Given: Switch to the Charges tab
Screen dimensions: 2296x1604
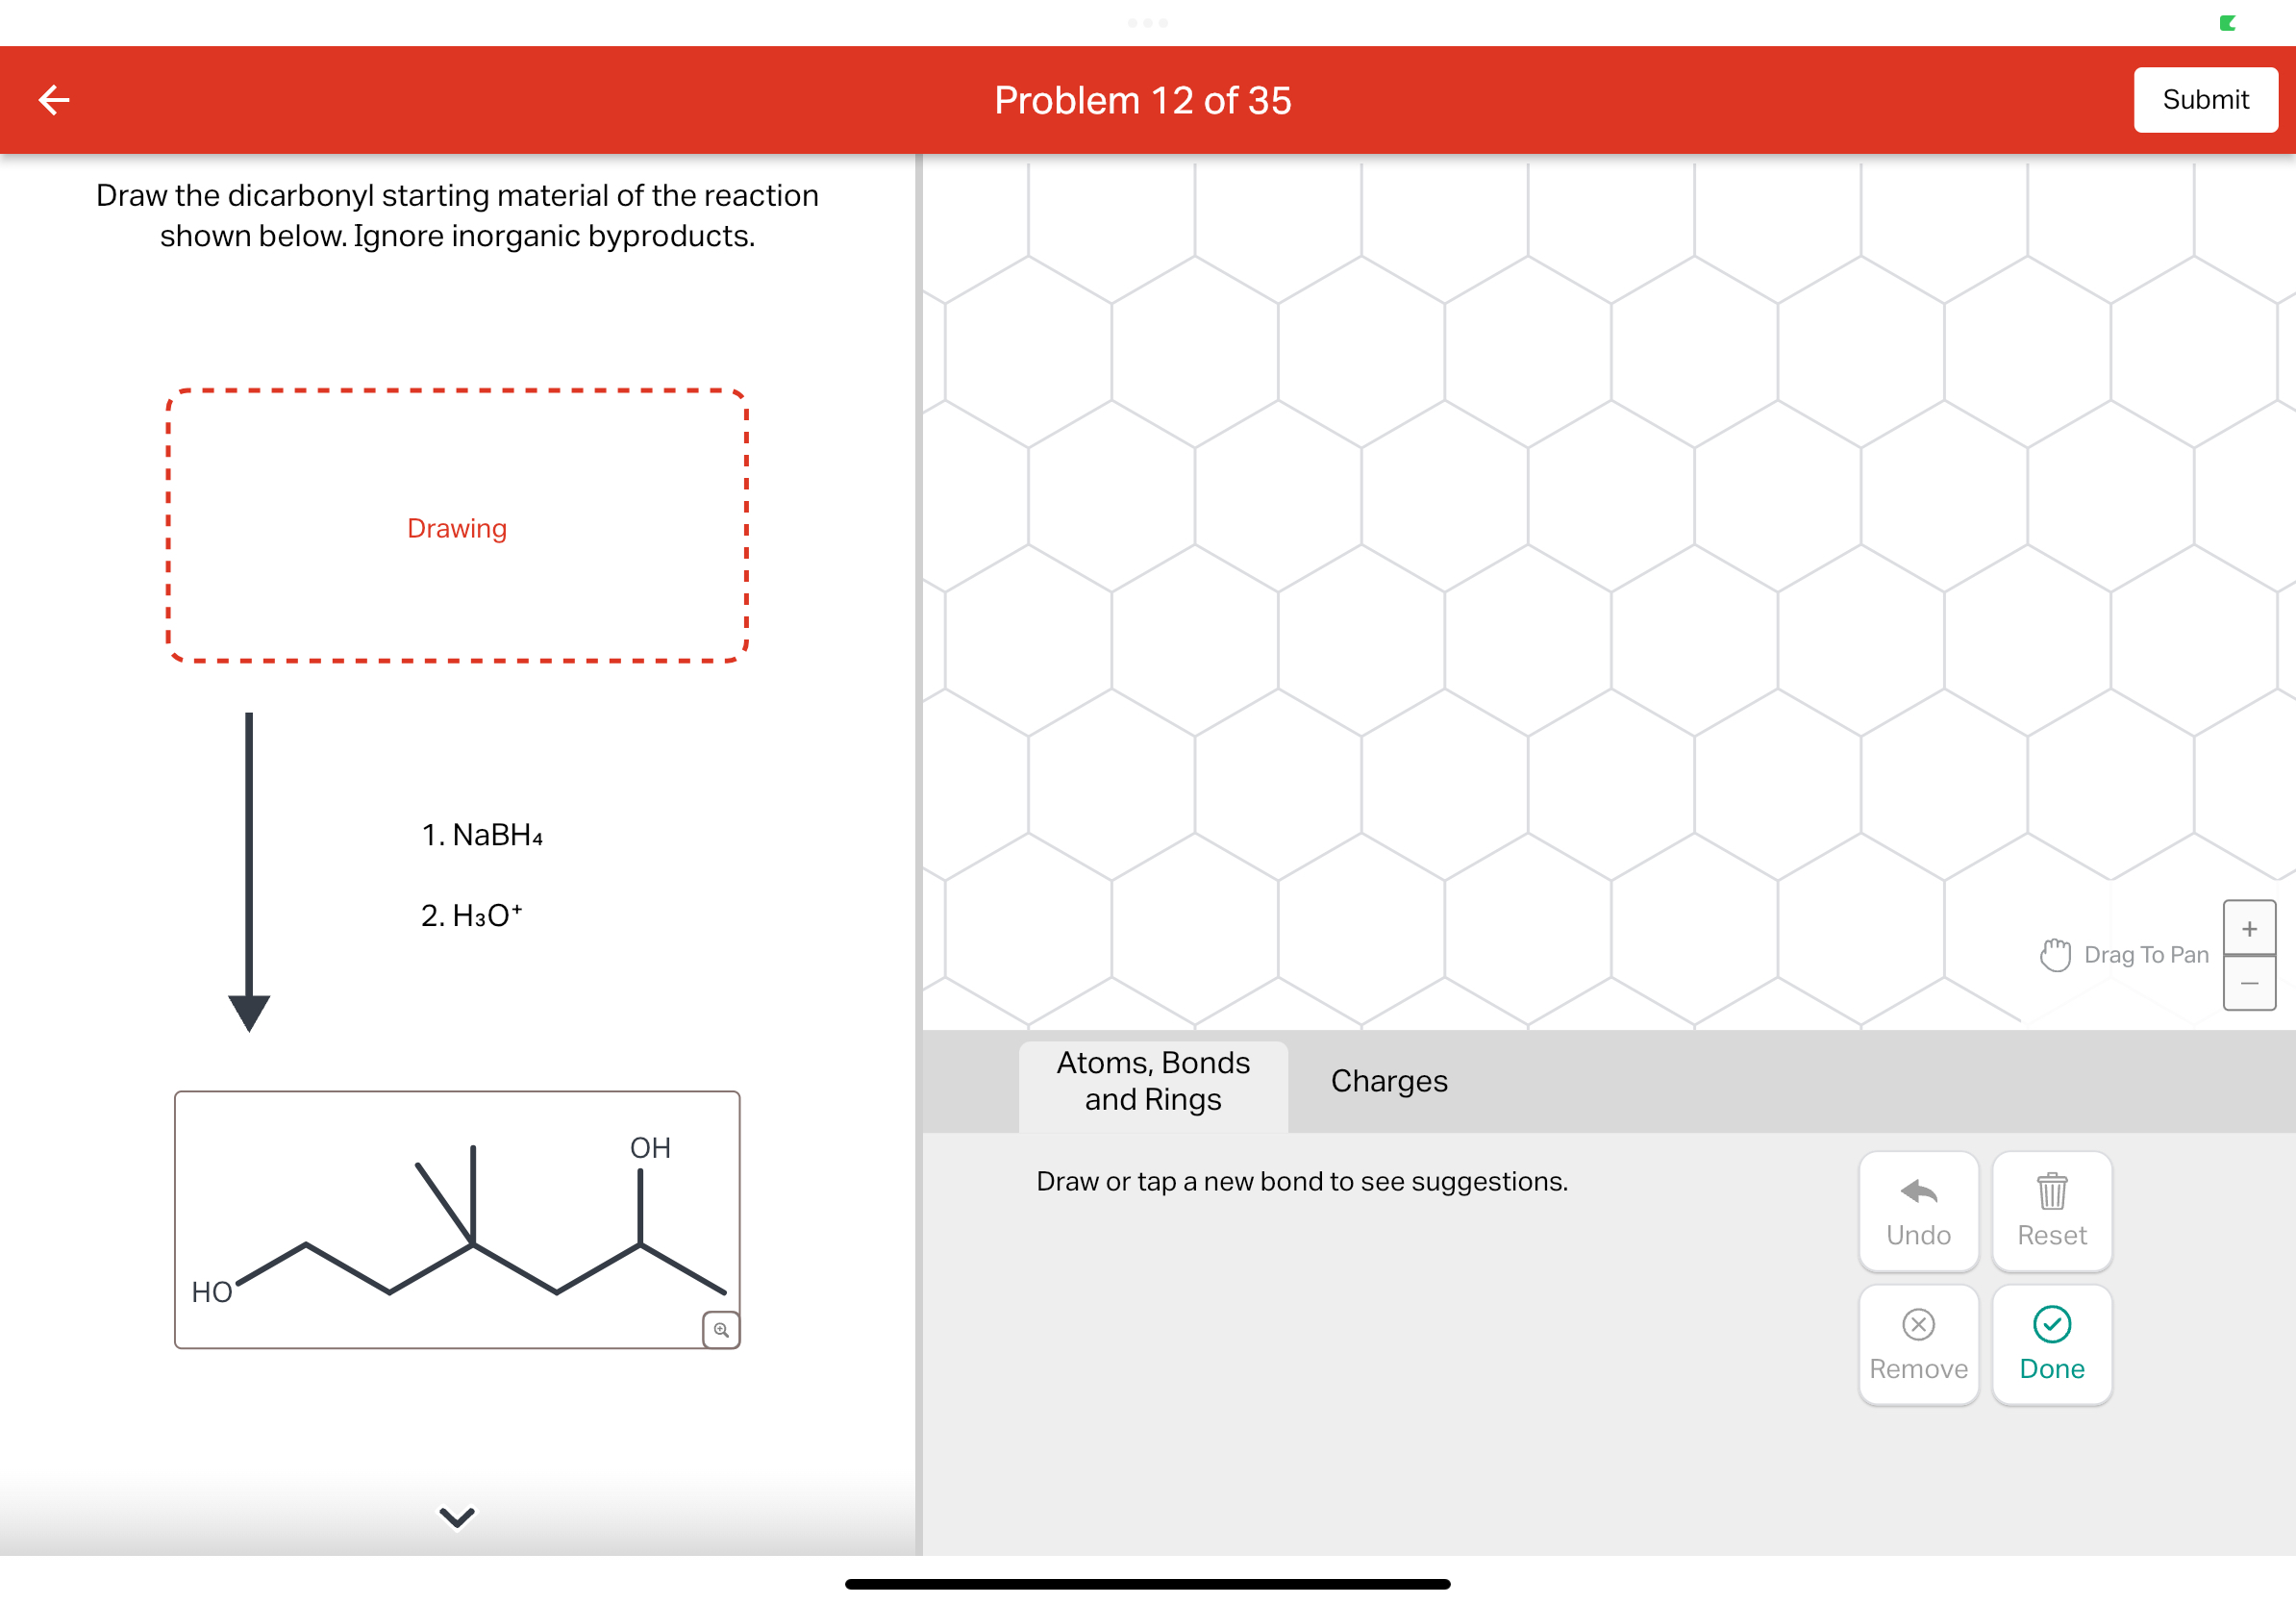Looking at the screenshot, I should [x=1388, y=1081].
